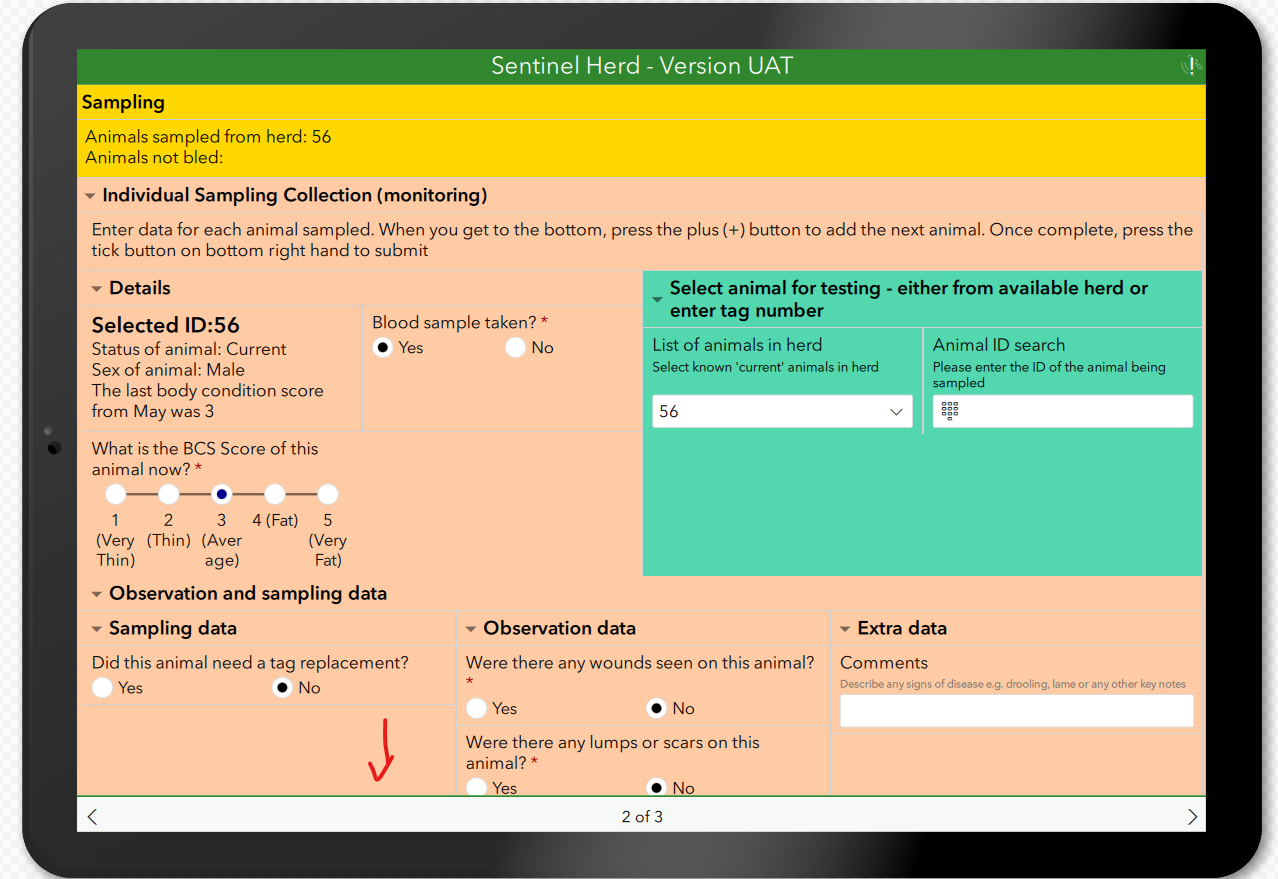Go to next page with right arrow
Viewport: 1278px width, 879px height.
[x=1191, y=816]
